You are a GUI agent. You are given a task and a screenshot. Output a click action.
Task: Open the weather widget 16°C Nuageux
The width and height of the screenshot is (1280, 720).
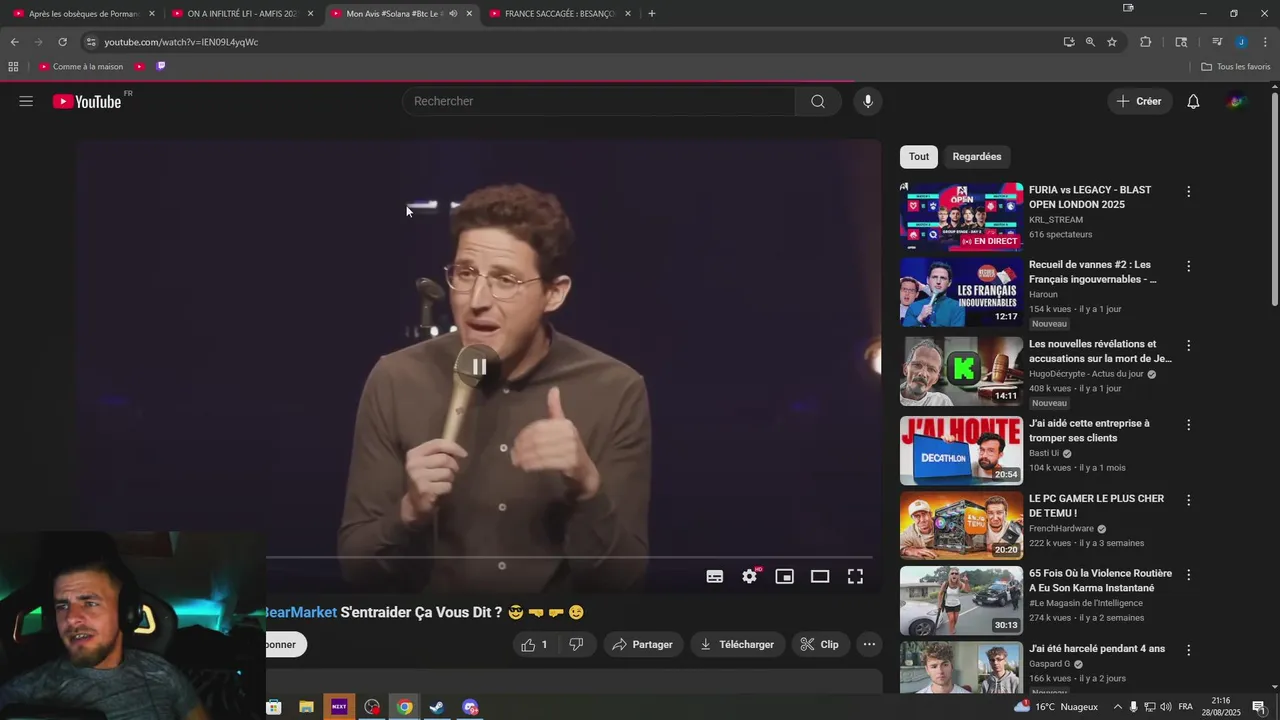tap(1056, 707)
